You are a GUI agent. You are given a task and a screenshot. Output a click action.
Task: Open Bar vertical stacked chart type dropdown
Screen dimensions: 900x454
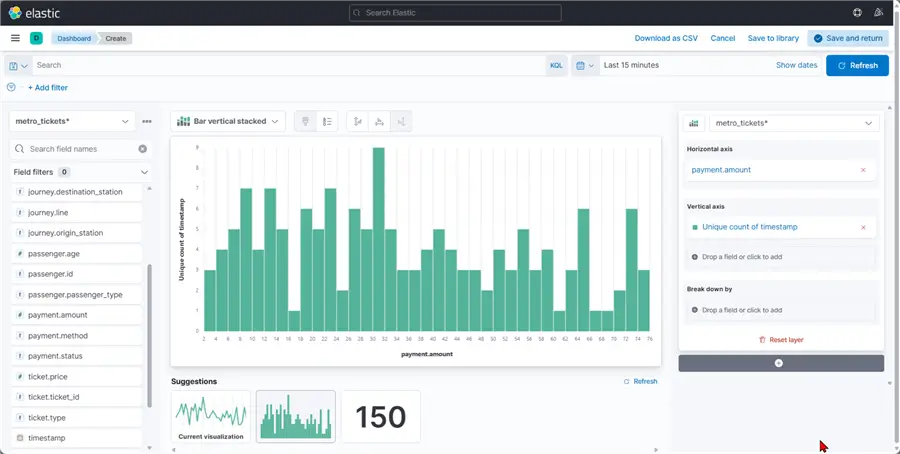coord(228,122)
